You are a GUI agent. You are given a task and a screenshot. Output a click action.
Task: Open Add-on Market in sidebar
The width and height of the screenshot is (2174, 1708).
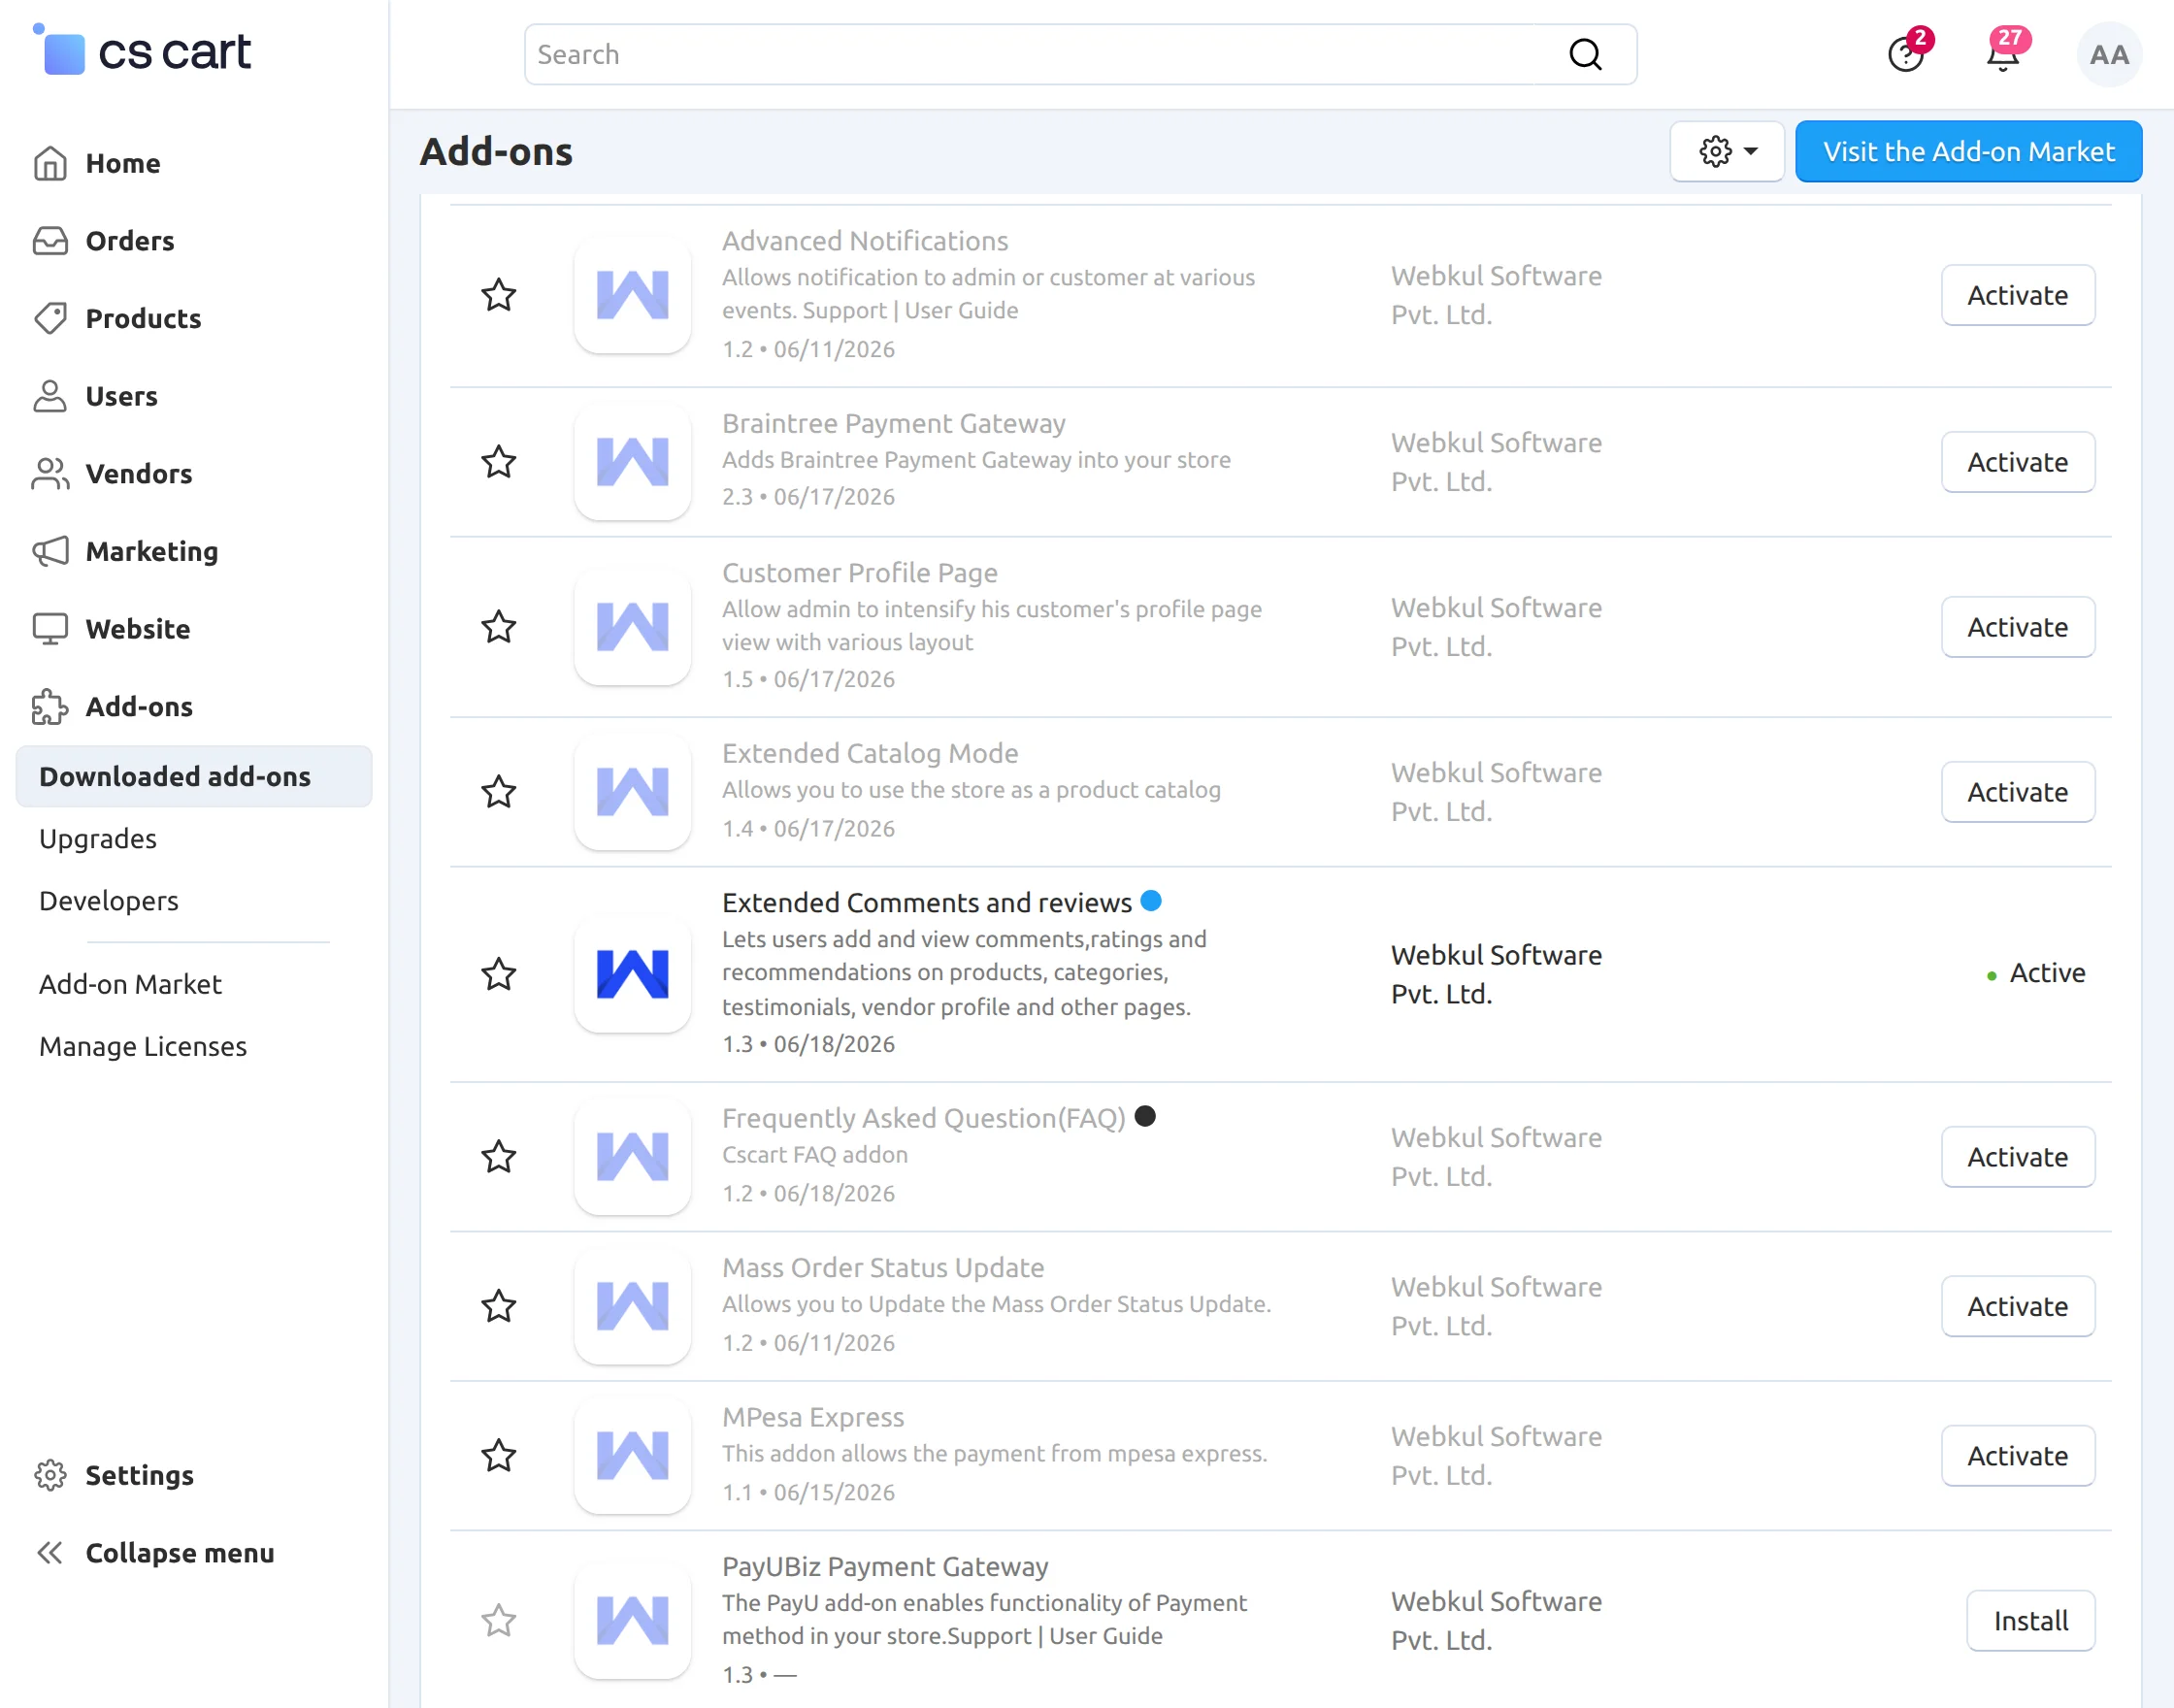coord(130,984)
